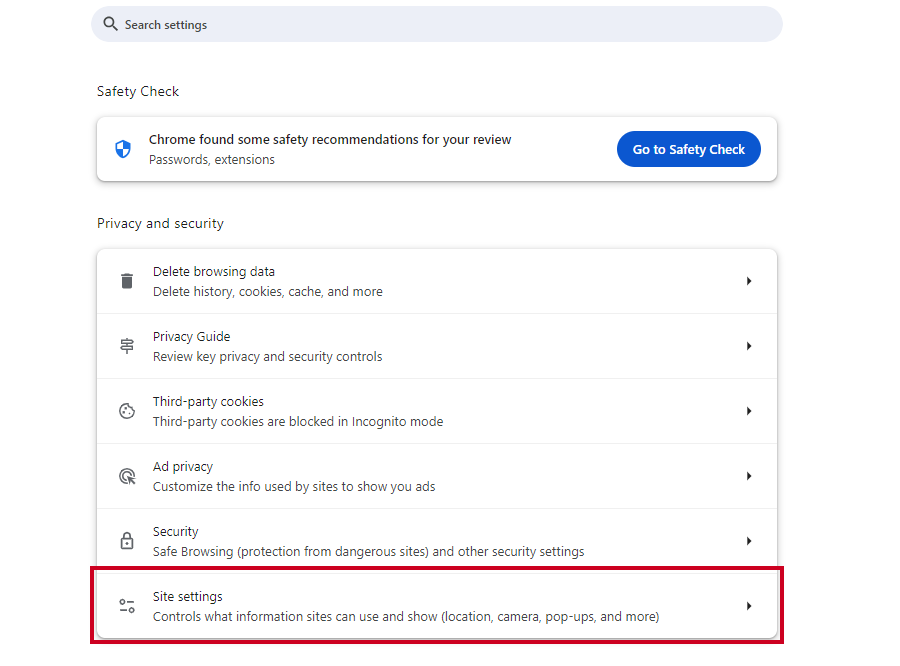Open the Privacy Guide title
Image resolution: width=900 pixels, height=666 pixels.
[x=191, y=336]
